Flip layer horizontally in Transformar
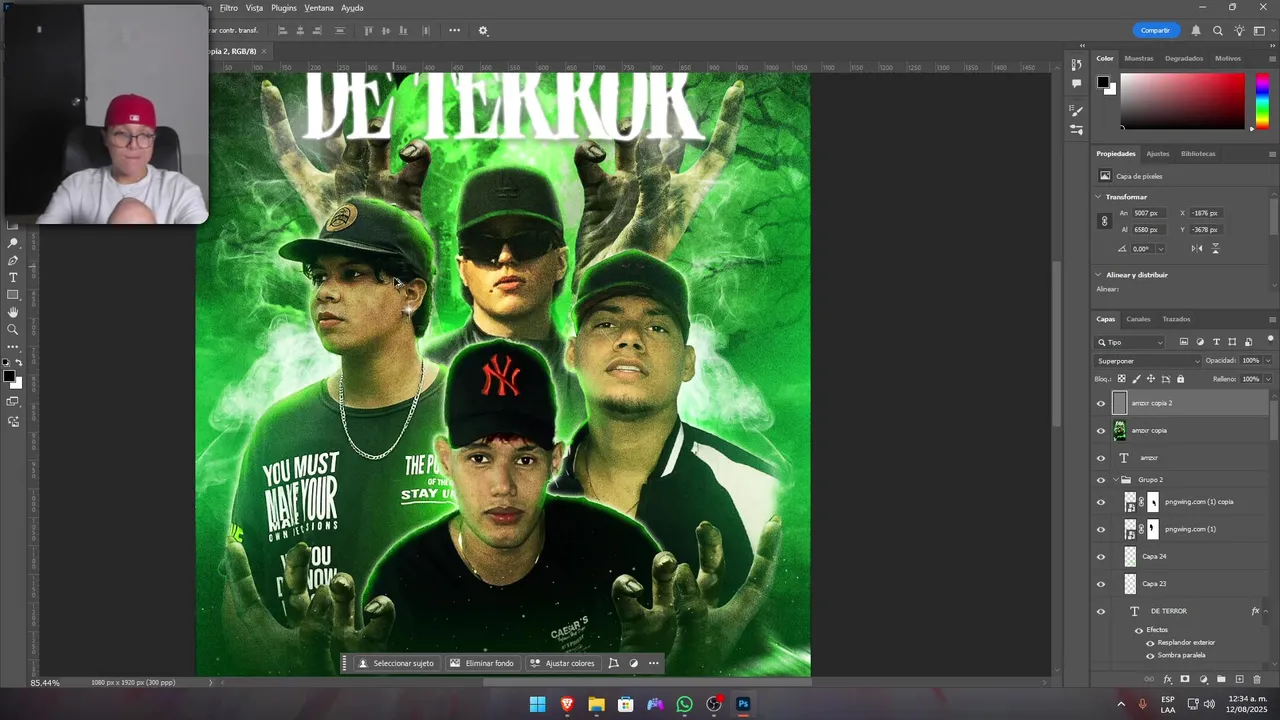This screenshot has height=720, width=1280. tap(1198, 248)
